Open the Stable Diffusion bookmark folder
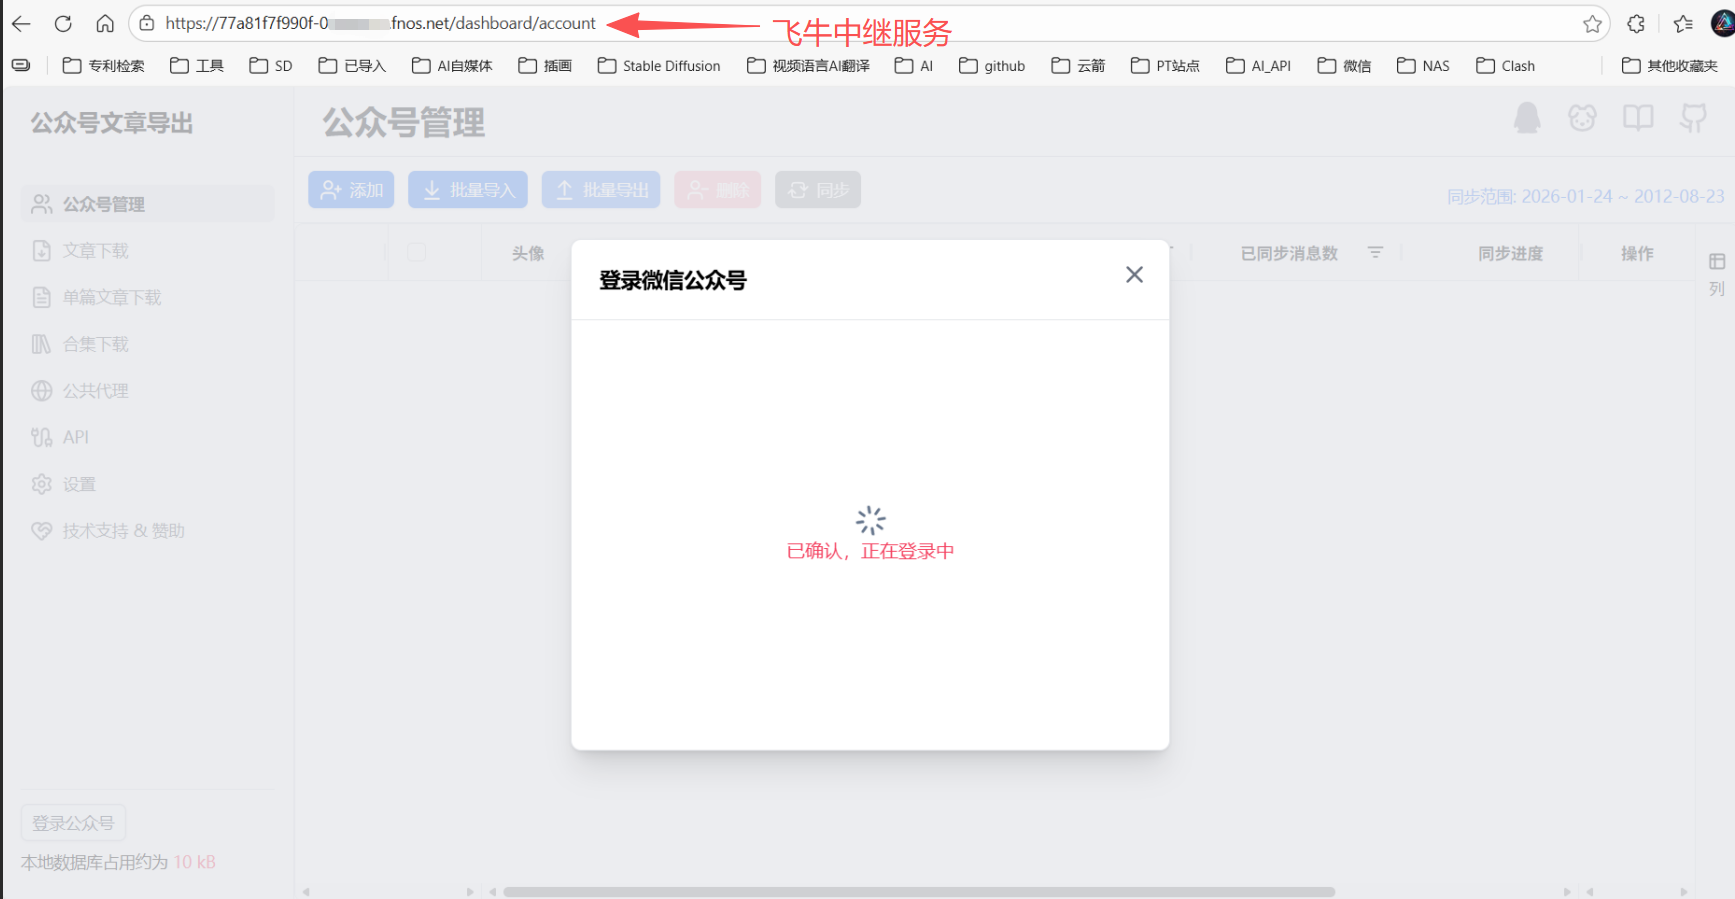This screenshot has height=899, width=1735. click(659, 66)
